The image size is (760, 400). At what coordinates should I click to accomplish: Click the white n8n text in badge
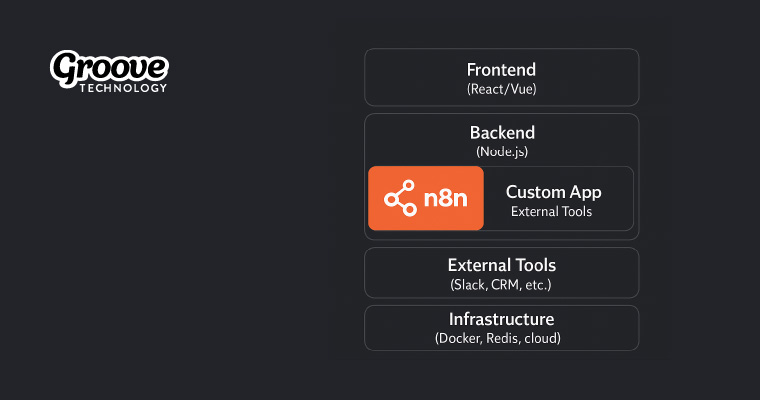tap(444, 198)
